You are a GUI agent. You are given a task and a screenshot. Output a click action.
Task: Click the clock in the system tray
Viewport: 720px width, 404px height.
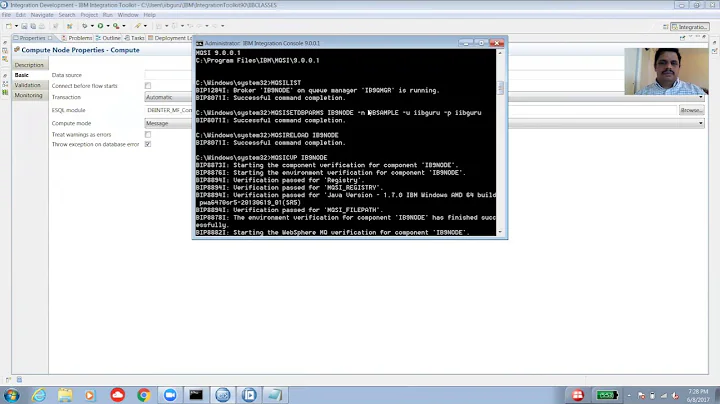[x=698, y=395]
